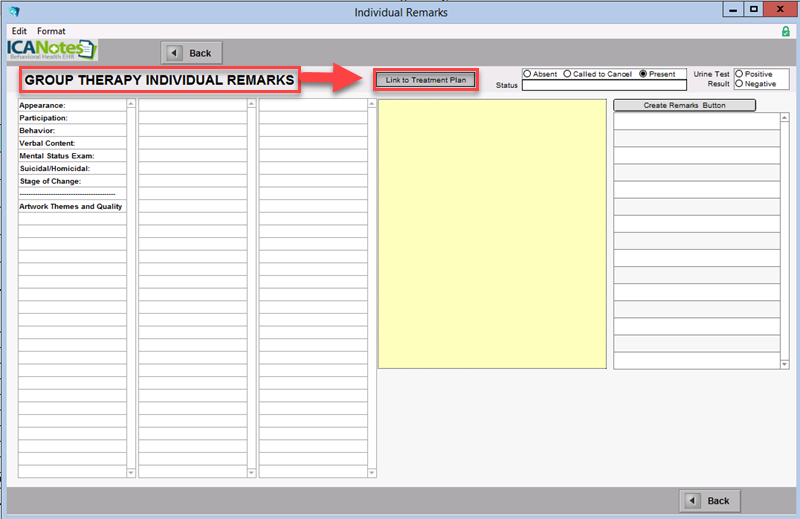Click the Create Remarks Button
The width and height of the screenshot is (800, 519).
684,105
